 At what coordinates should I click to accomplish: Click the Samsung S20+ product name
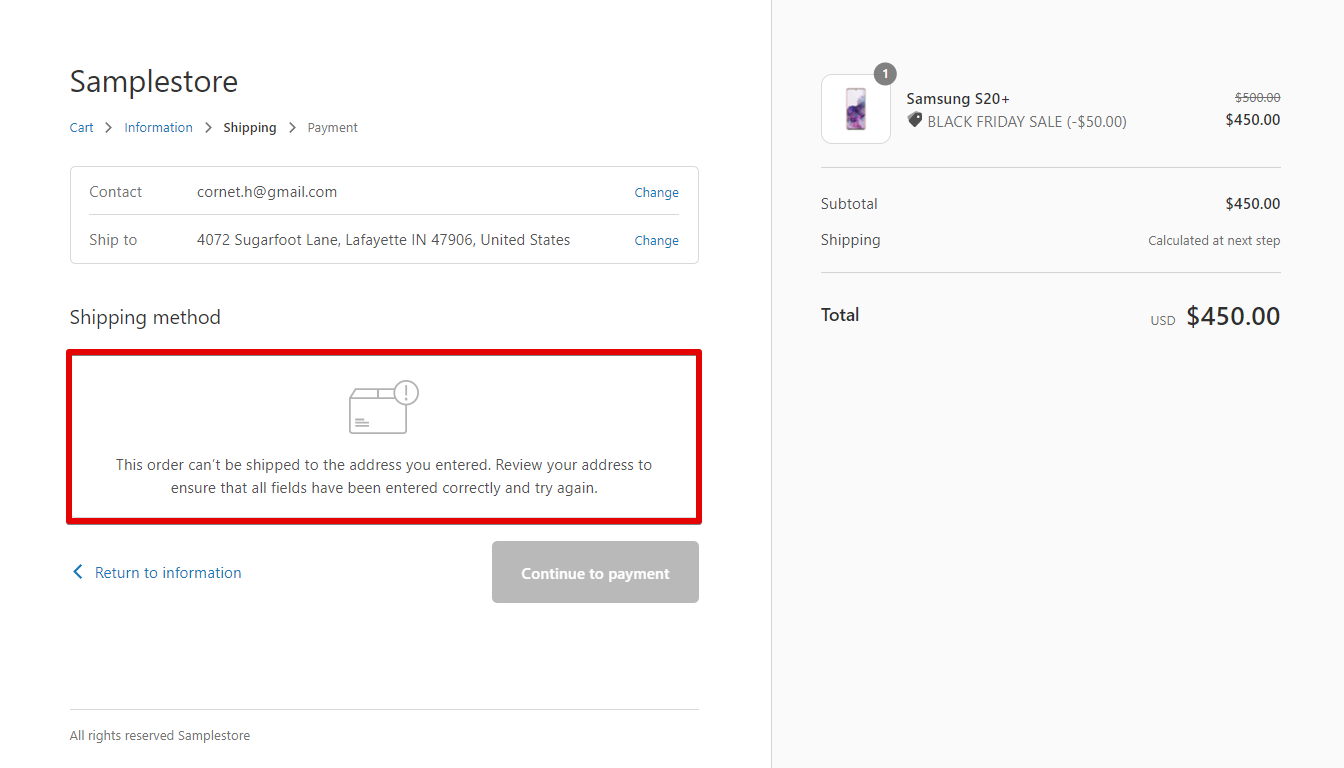click(958, 99)
